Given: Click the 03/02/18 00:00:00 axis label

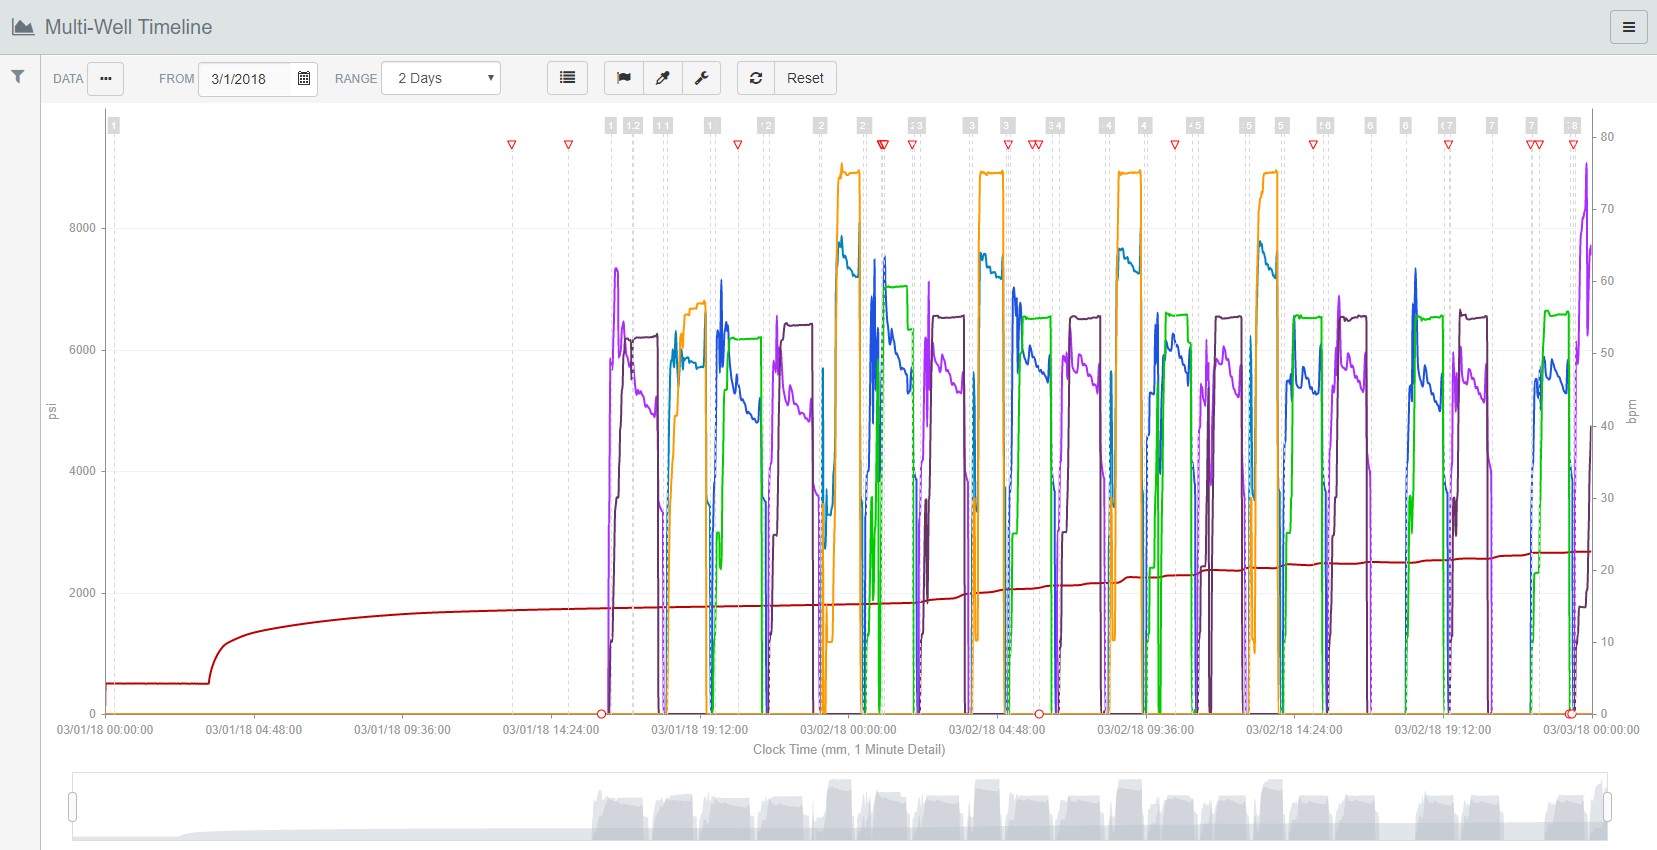Looking at the screenshot, I should pos(848,730).
